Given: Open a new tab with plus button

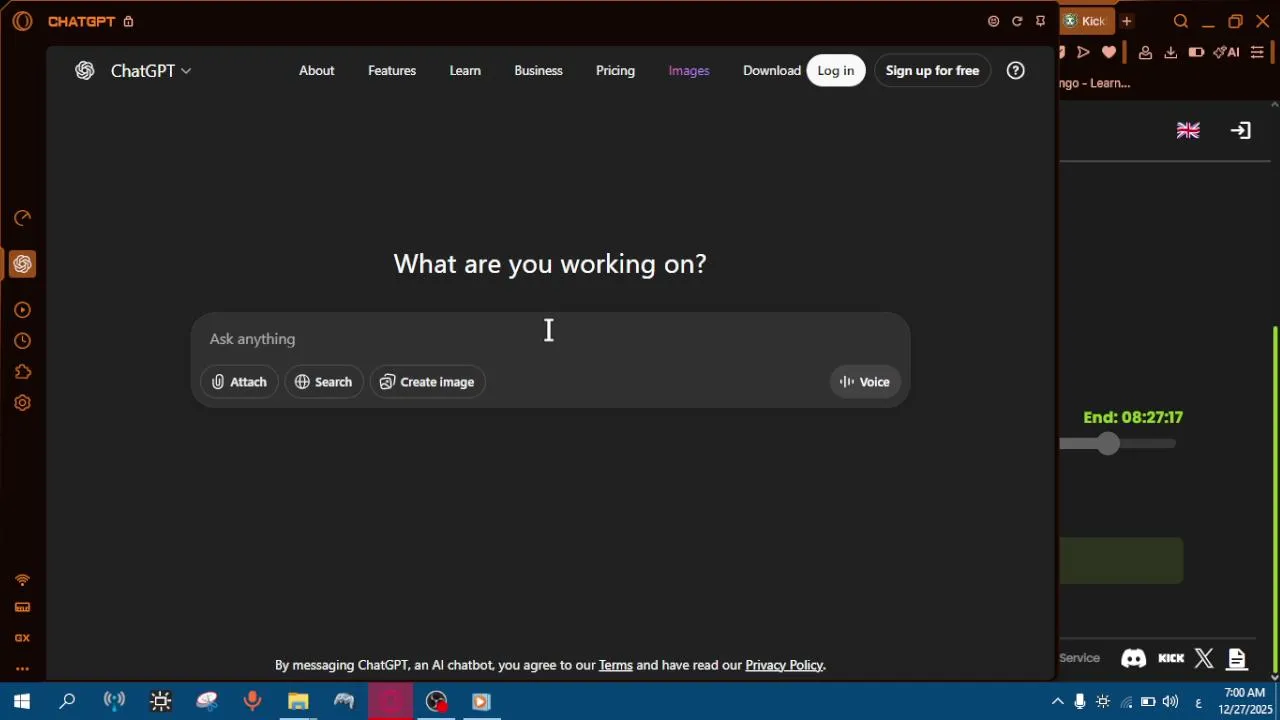Looking at the screenshot, I should pos(1126,21).
